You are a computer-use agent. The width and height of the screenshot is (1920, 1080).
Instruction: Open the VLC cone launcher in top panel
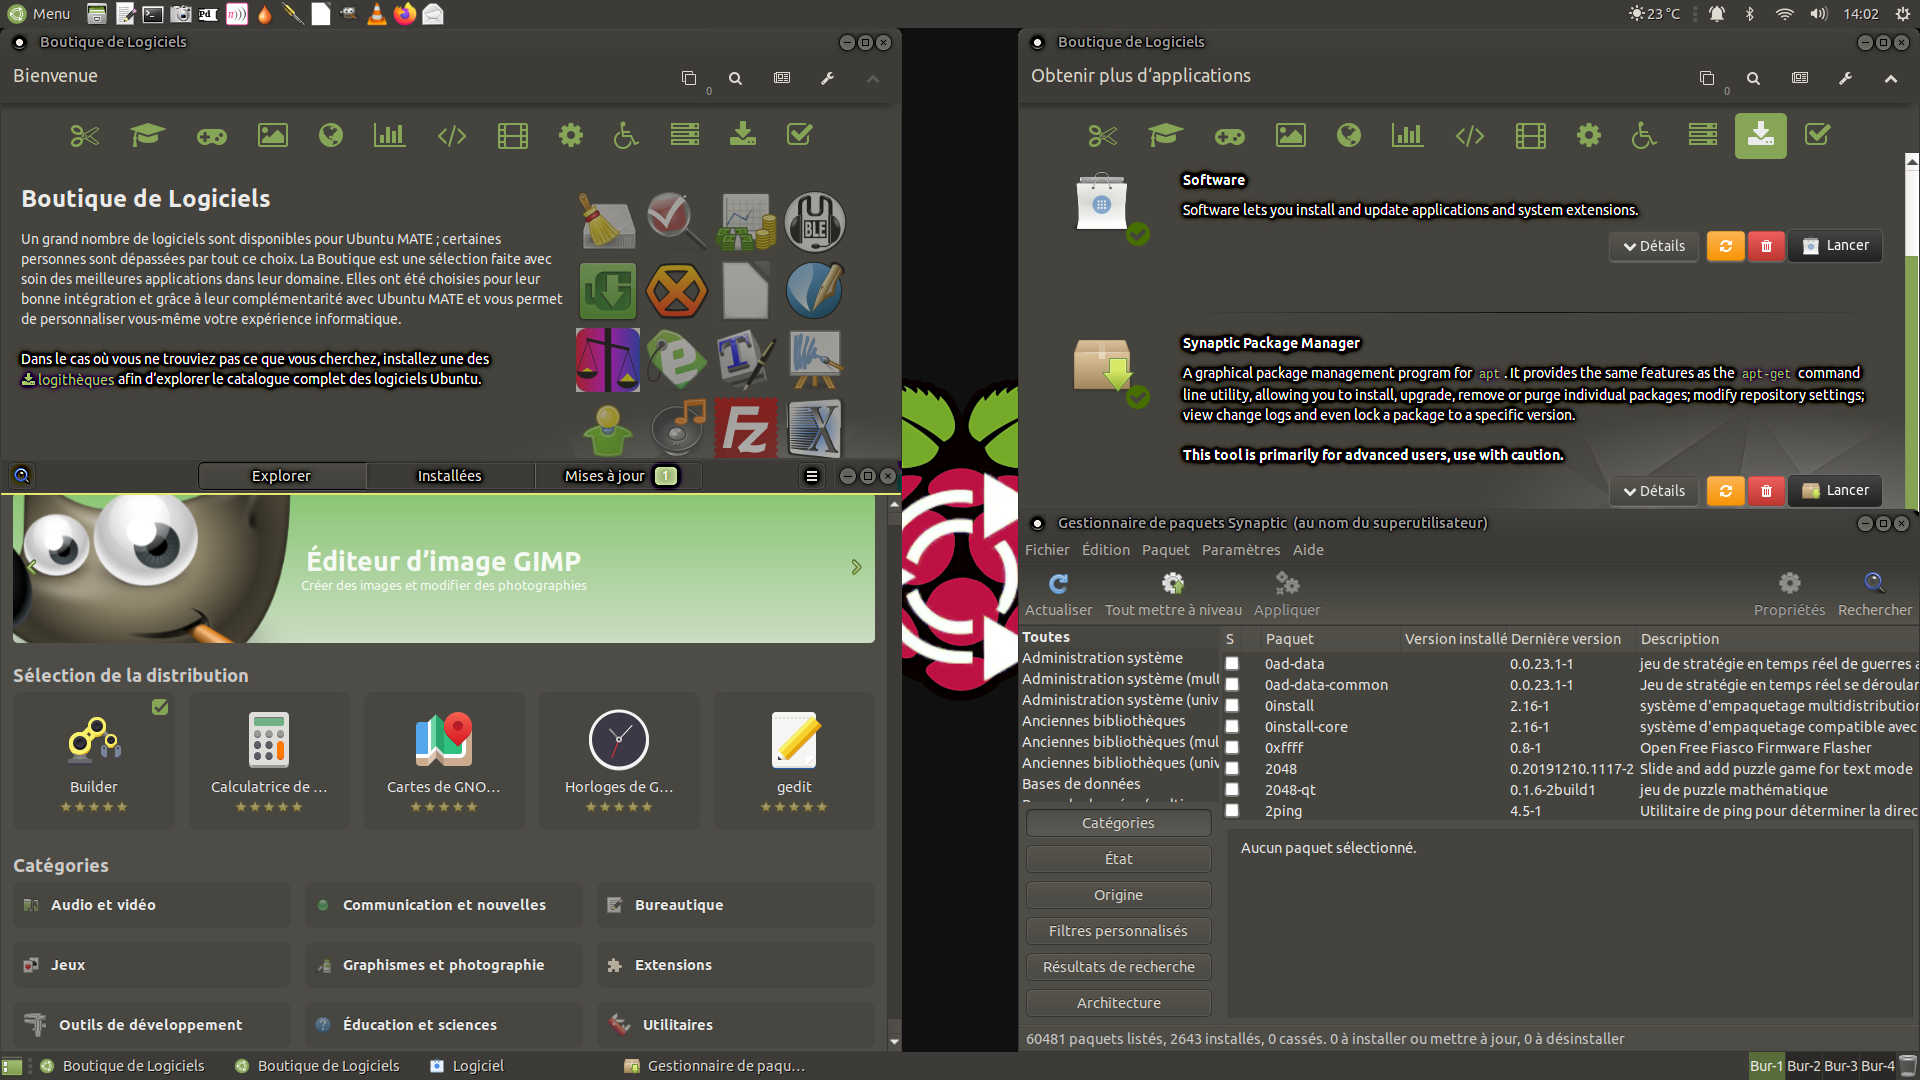coord(377,14)
